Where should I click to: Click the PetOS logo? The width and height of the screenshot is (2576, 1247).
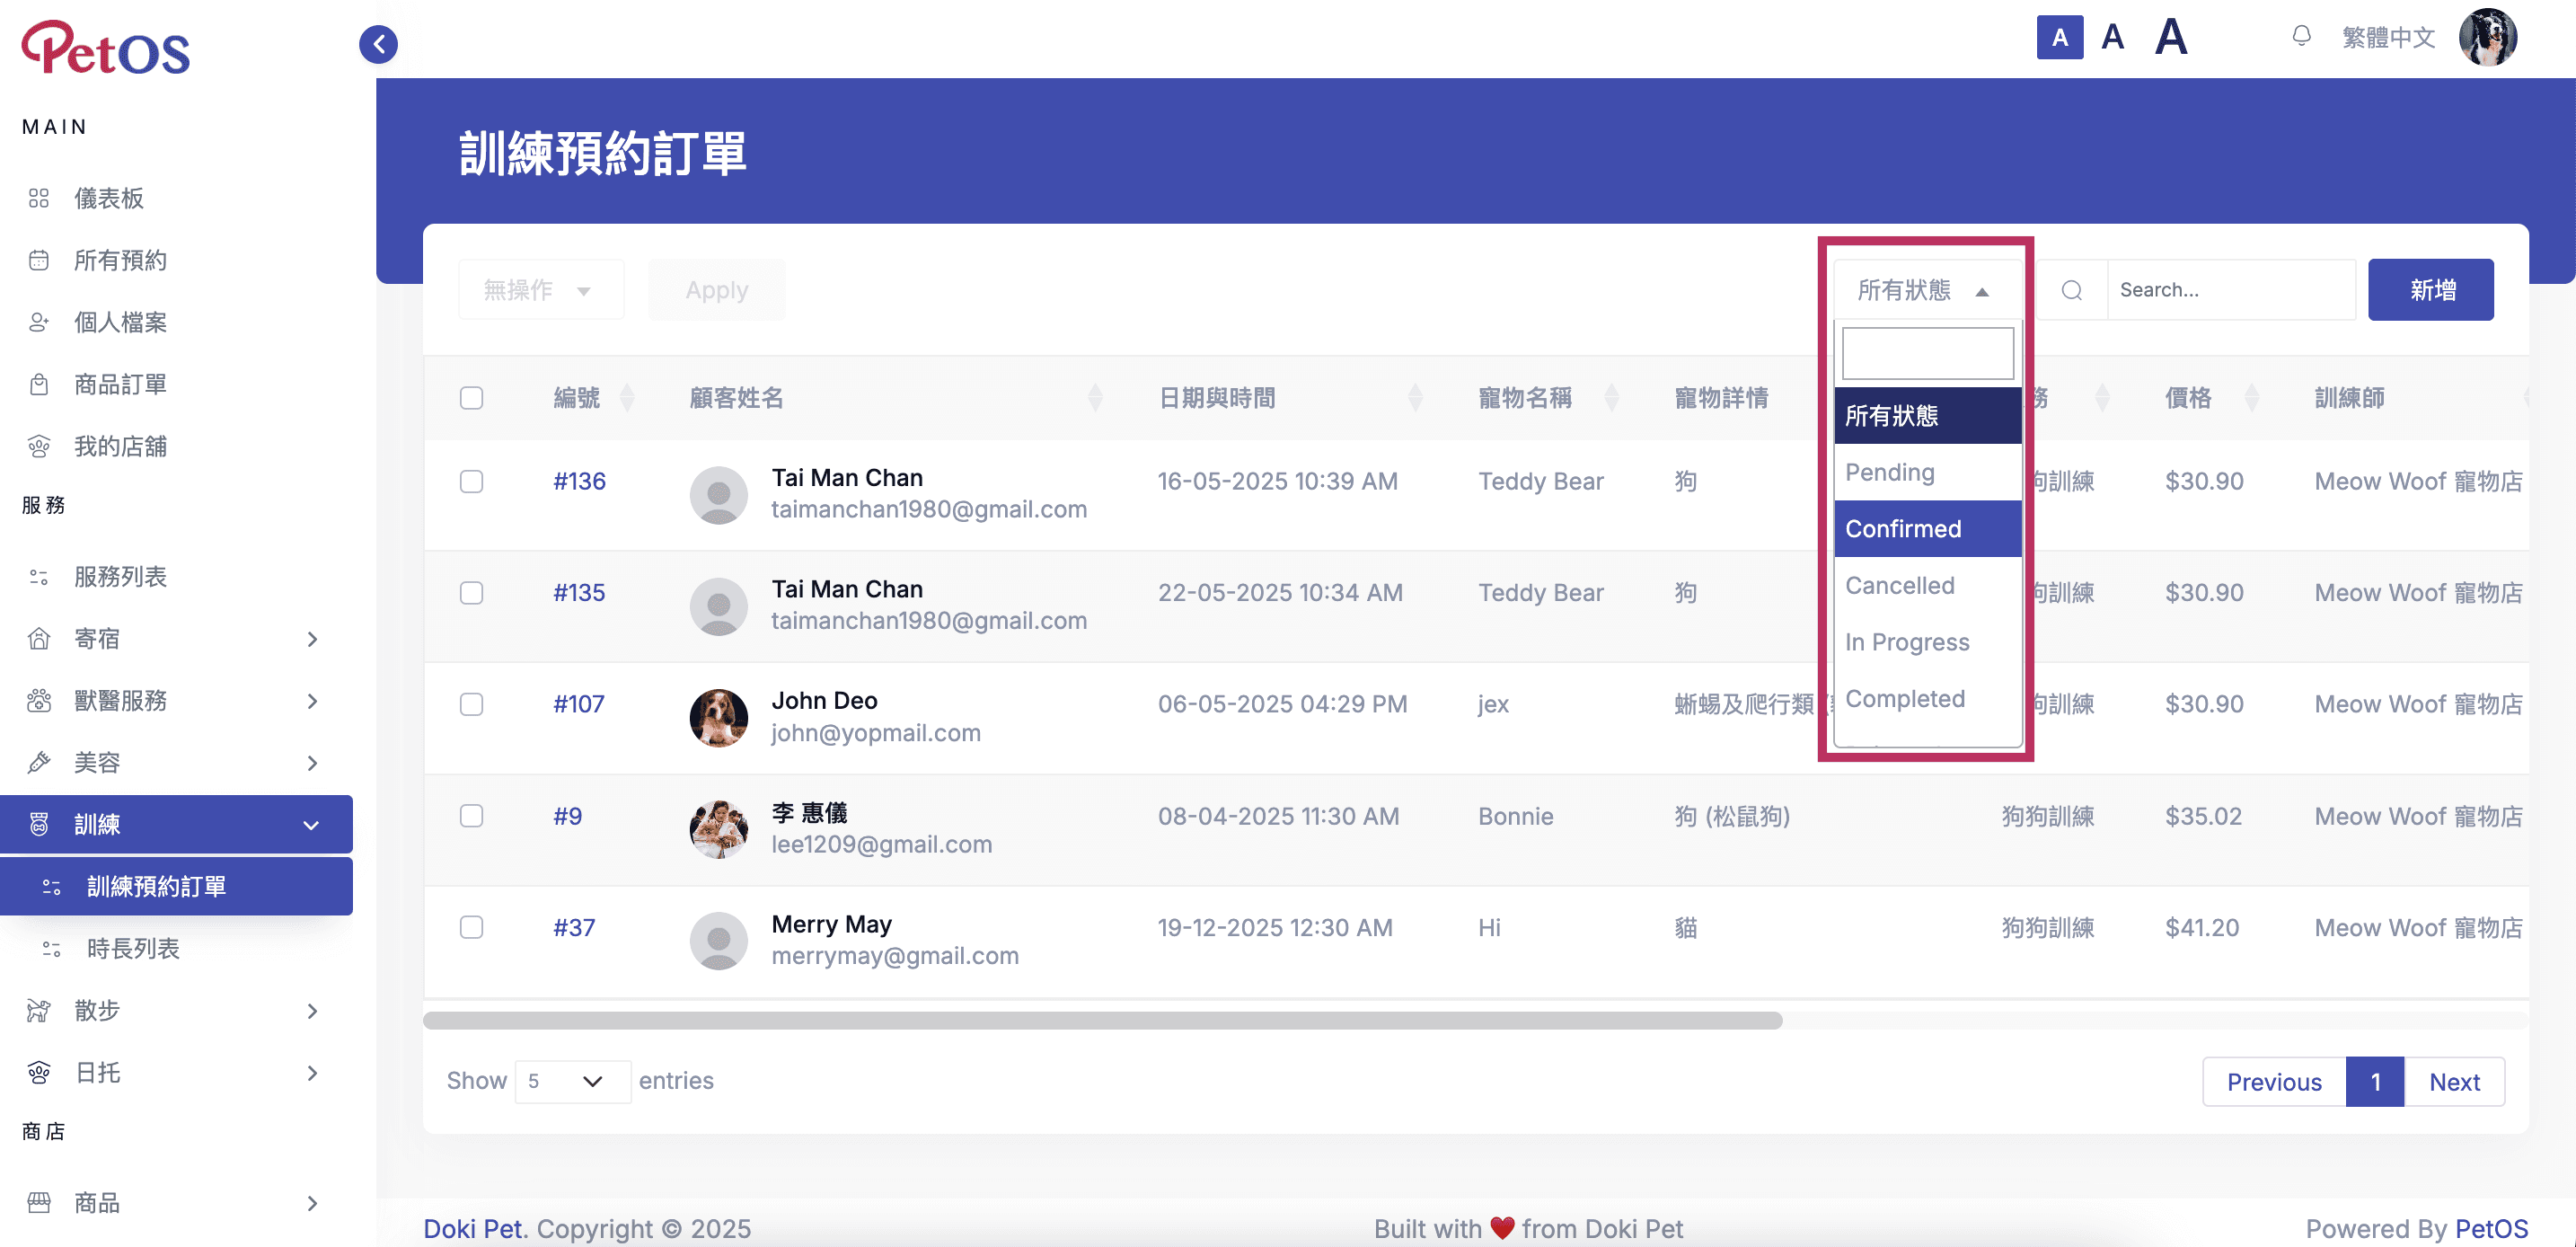[x=105, y=47]
